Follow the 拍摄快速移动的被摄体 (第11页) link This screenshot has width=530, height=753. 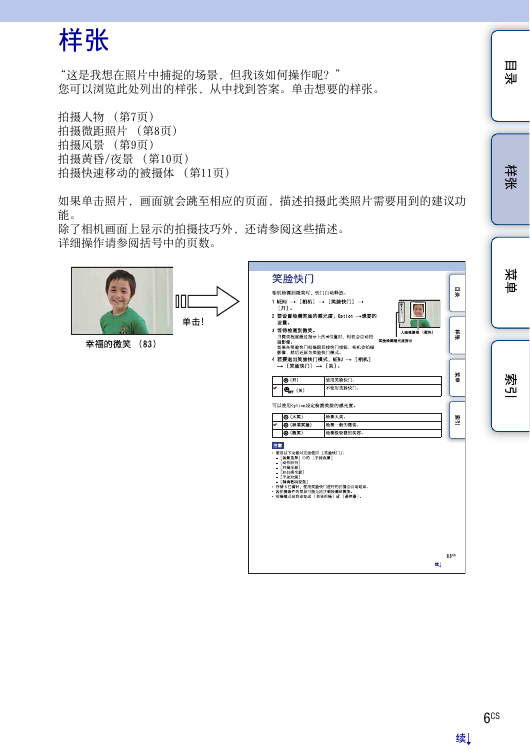[x=144, y=172]
